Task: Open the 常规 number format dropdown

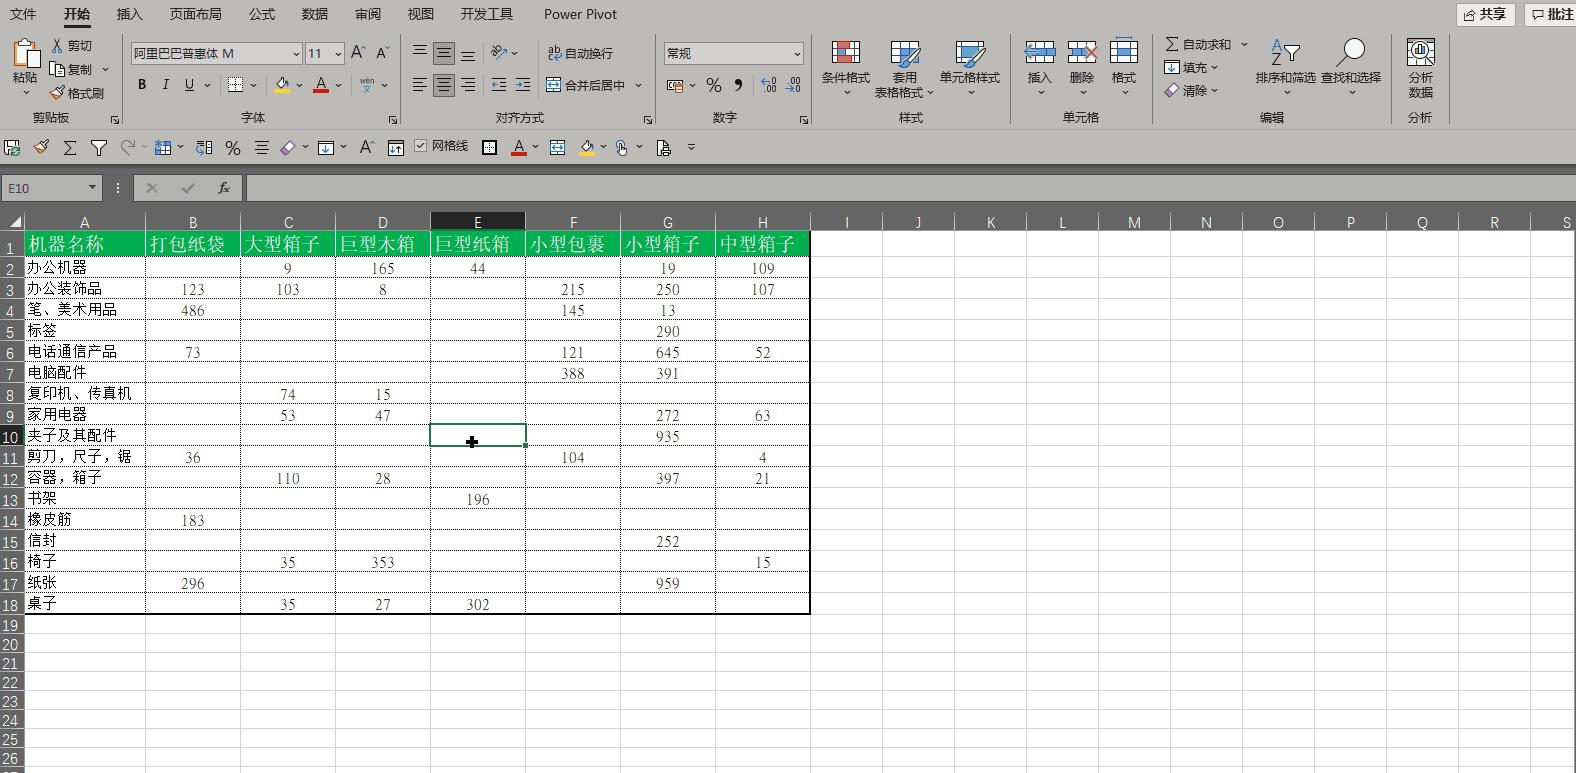Action: click(x=797, y=54)
